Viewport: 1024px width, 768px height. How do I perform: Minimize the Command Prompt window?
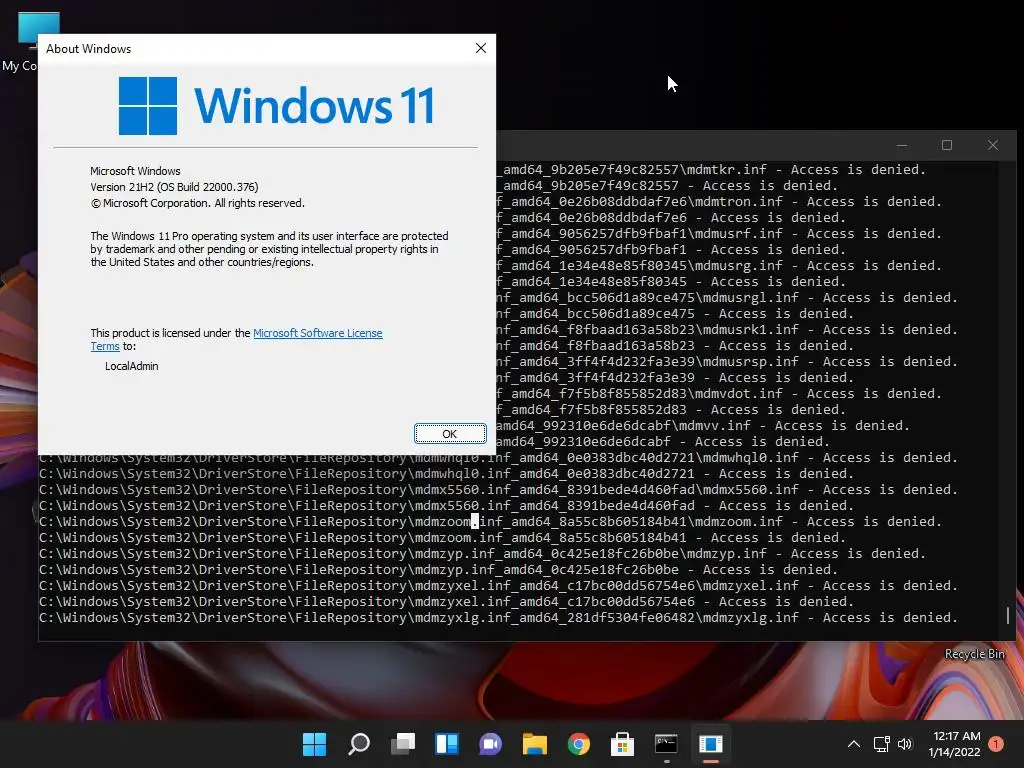(902, 145)
